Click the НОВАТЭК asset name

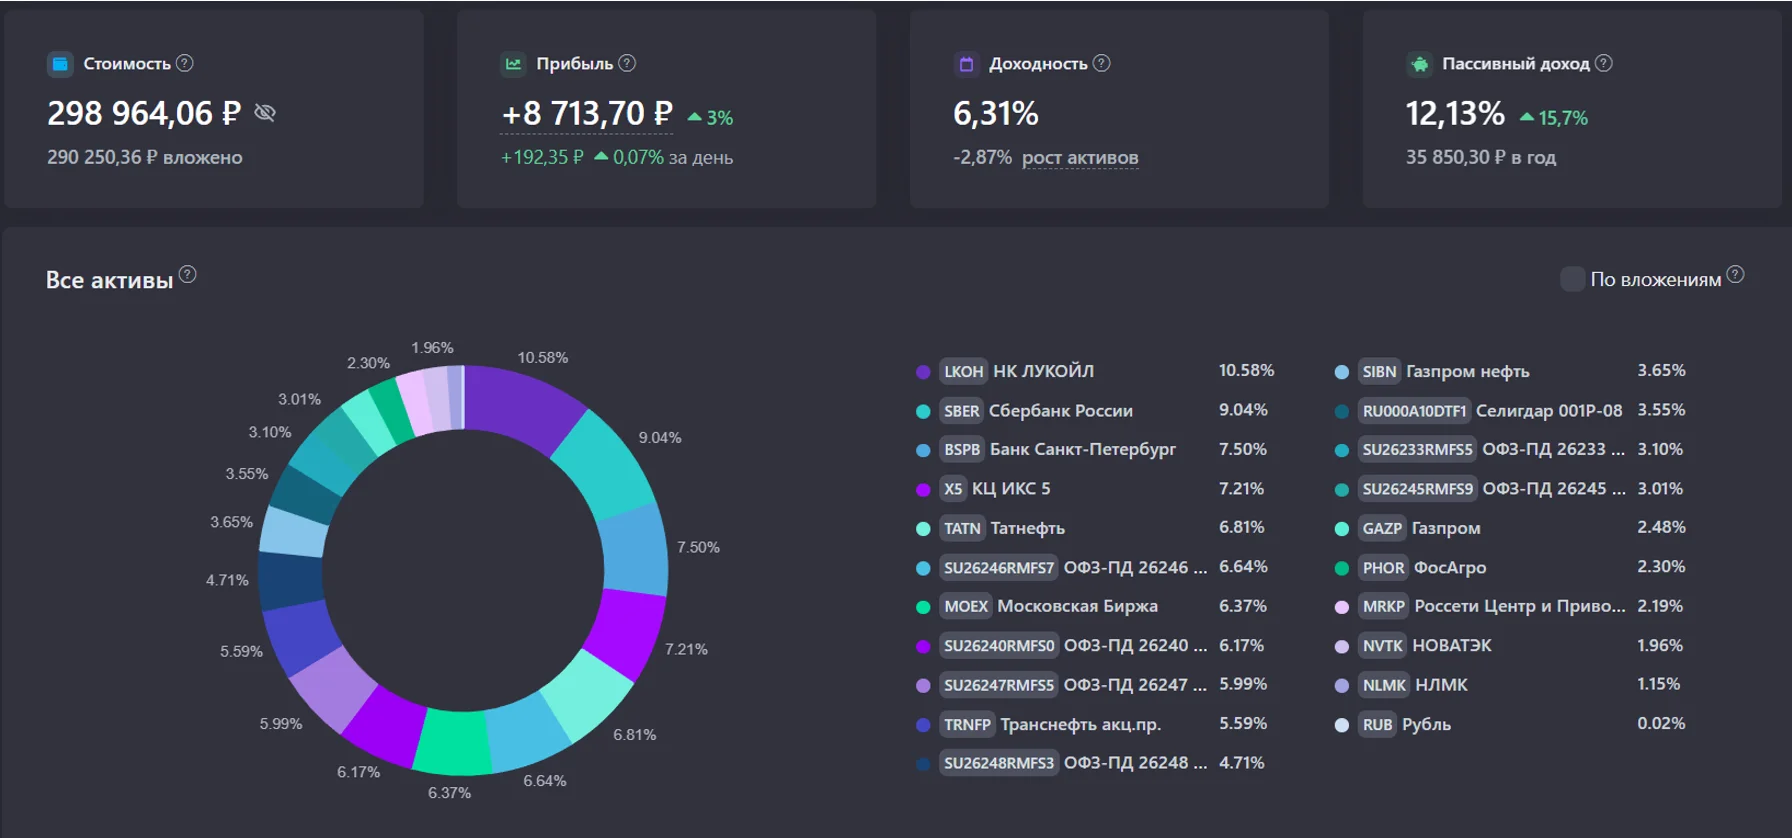pyautogui.click(x=1452, y=646)
